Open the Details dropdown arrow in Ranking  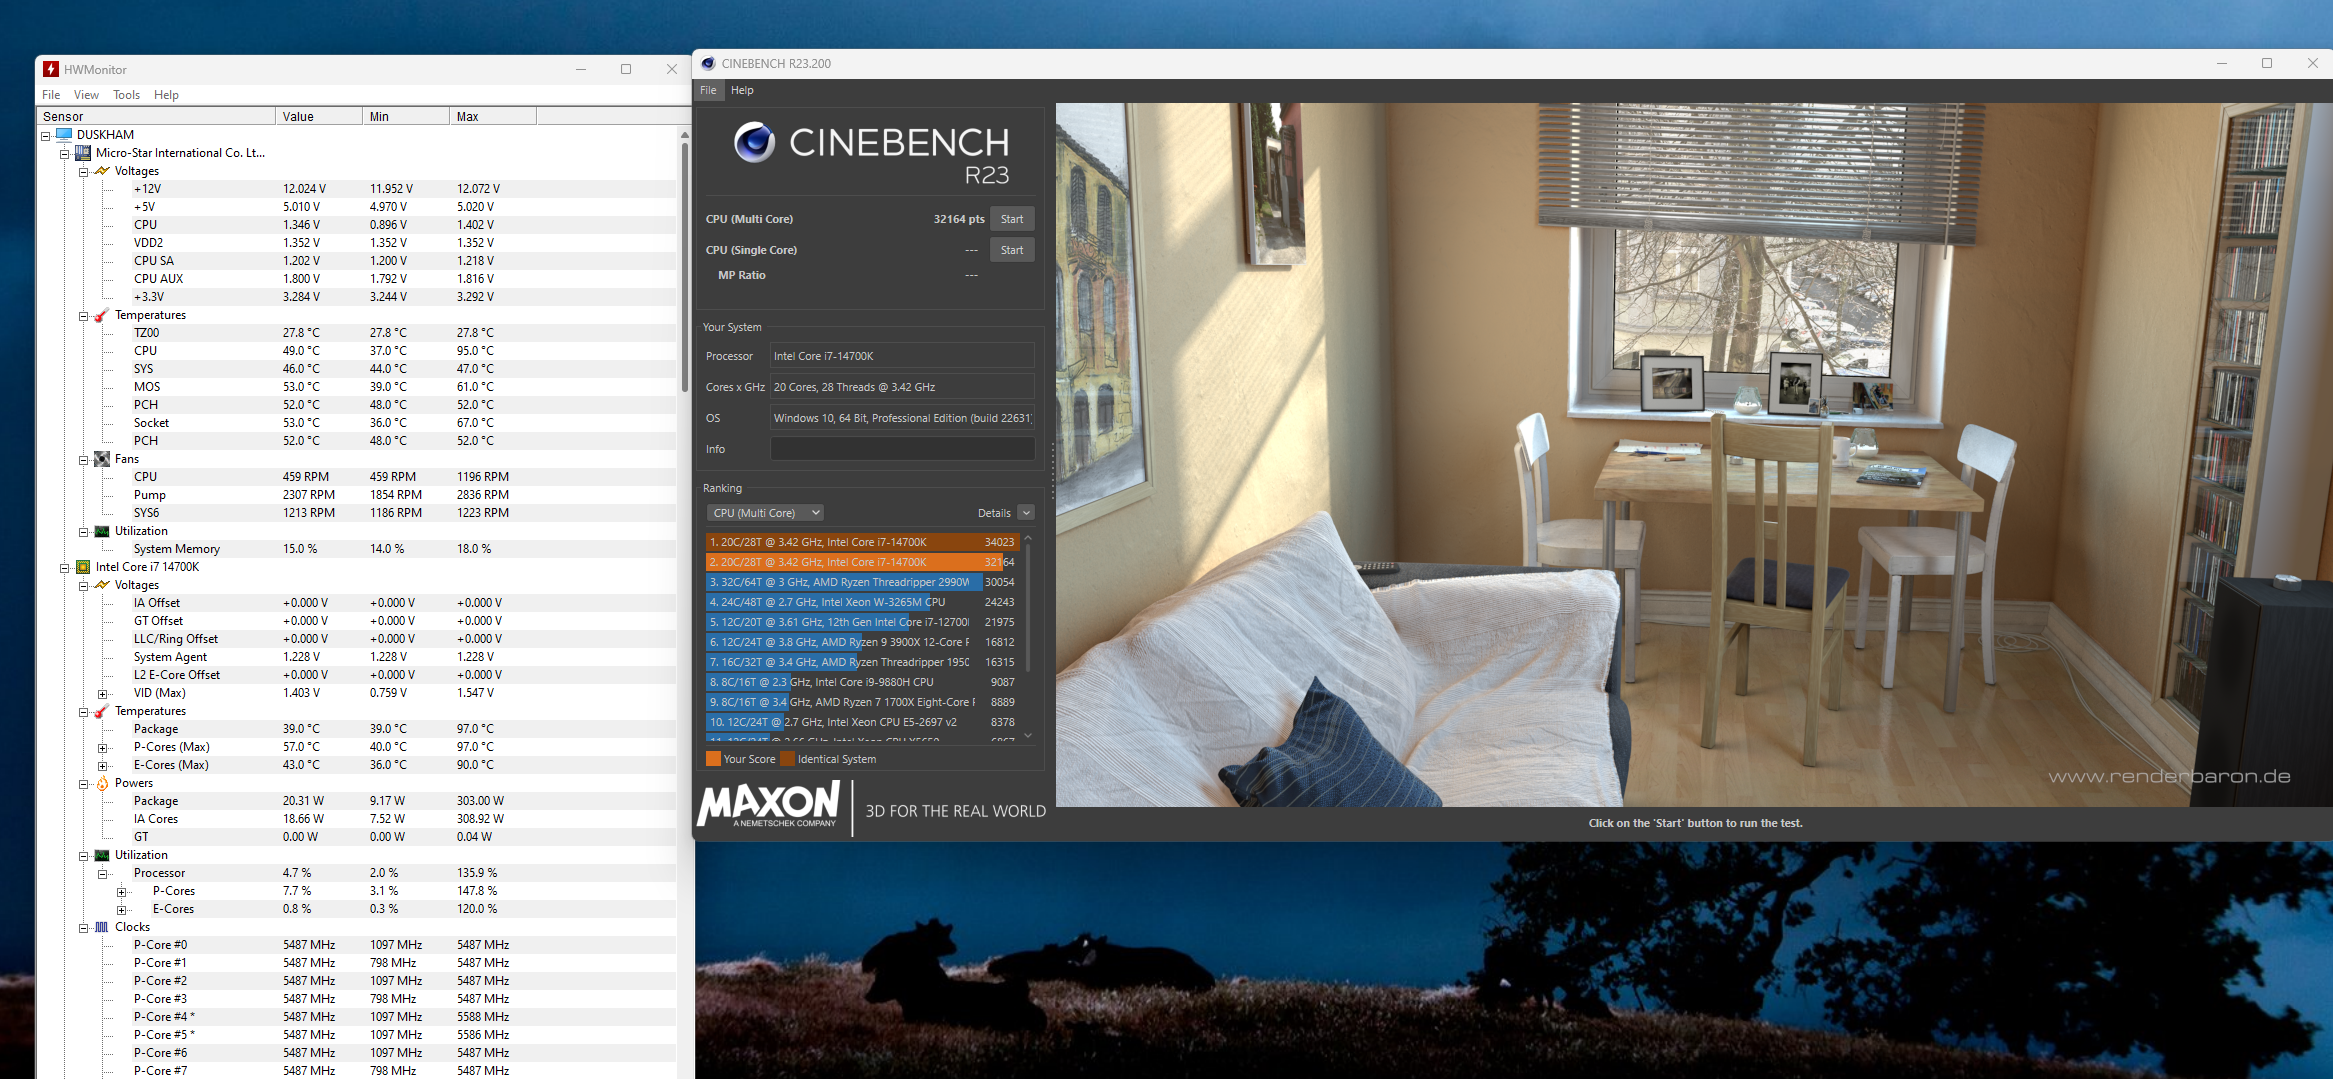click(1026, 513)
